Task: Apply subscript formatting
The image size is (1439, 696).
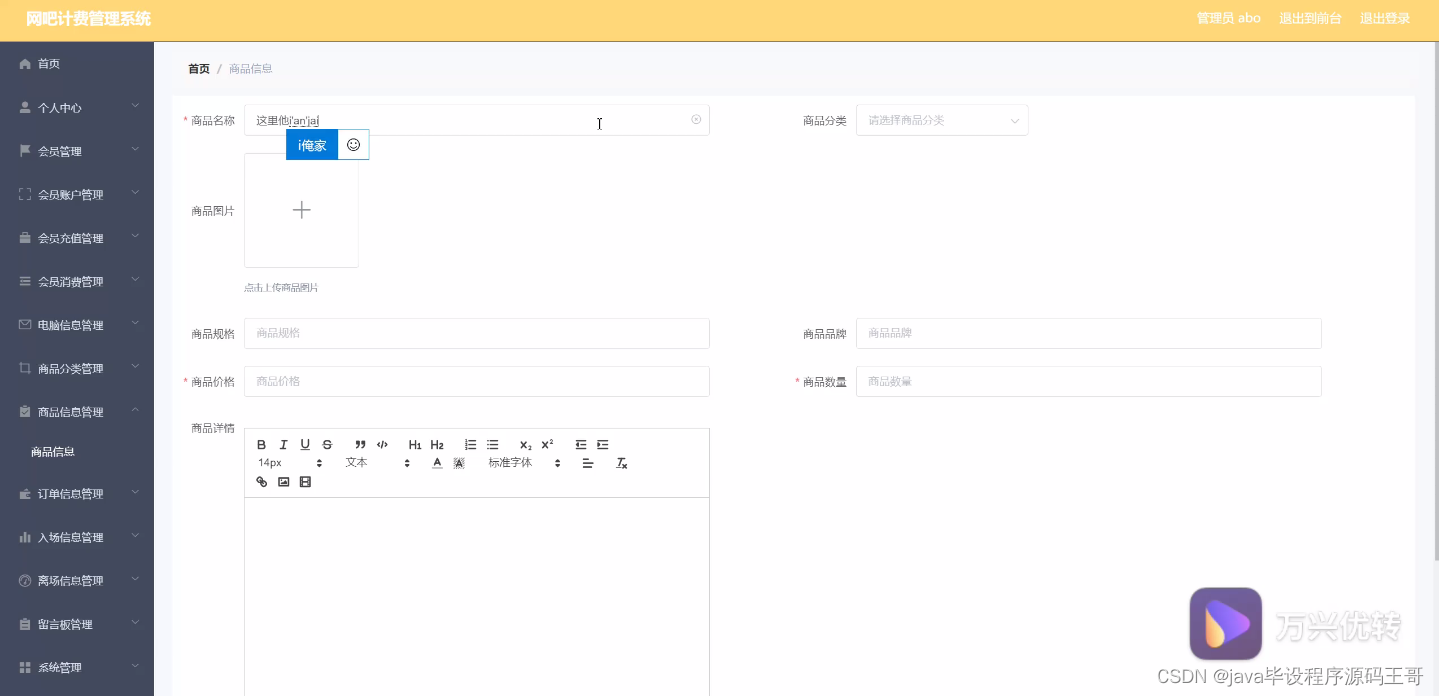Action: coord(525,445)
